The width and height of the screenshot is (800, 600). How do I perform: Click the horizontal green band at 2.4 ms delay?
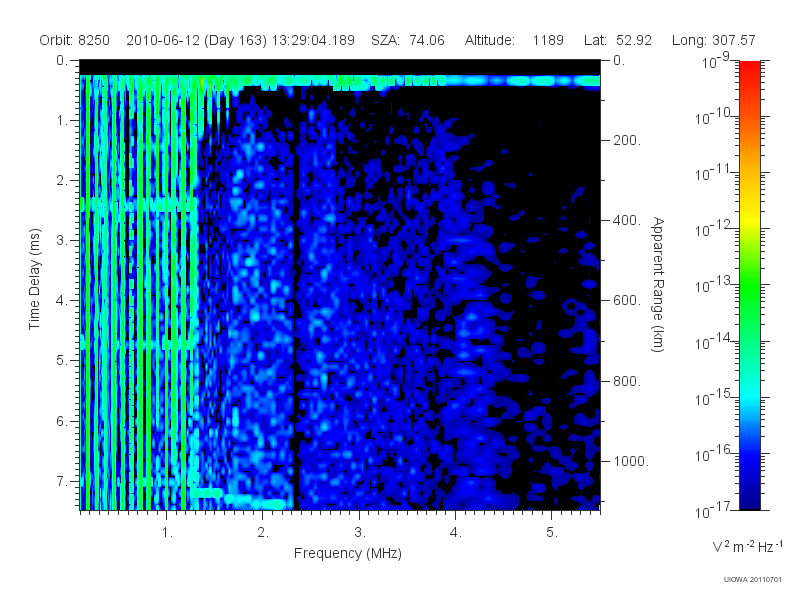139,205
